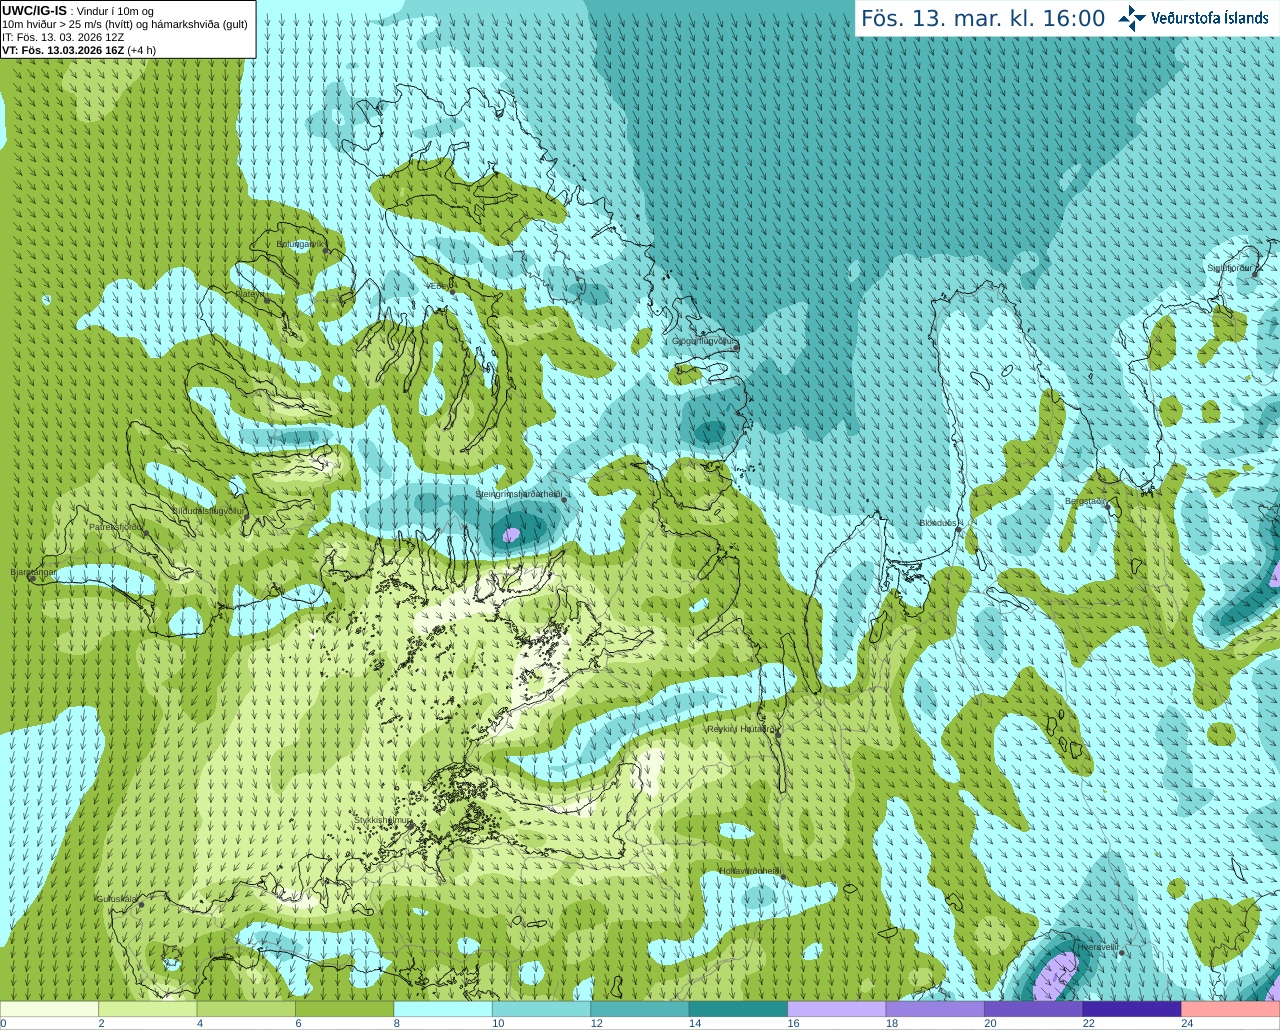Click the 10–12 m/s legend swatch
This screenshot has height=1030, width=1280.
[x=541, y=1009]
